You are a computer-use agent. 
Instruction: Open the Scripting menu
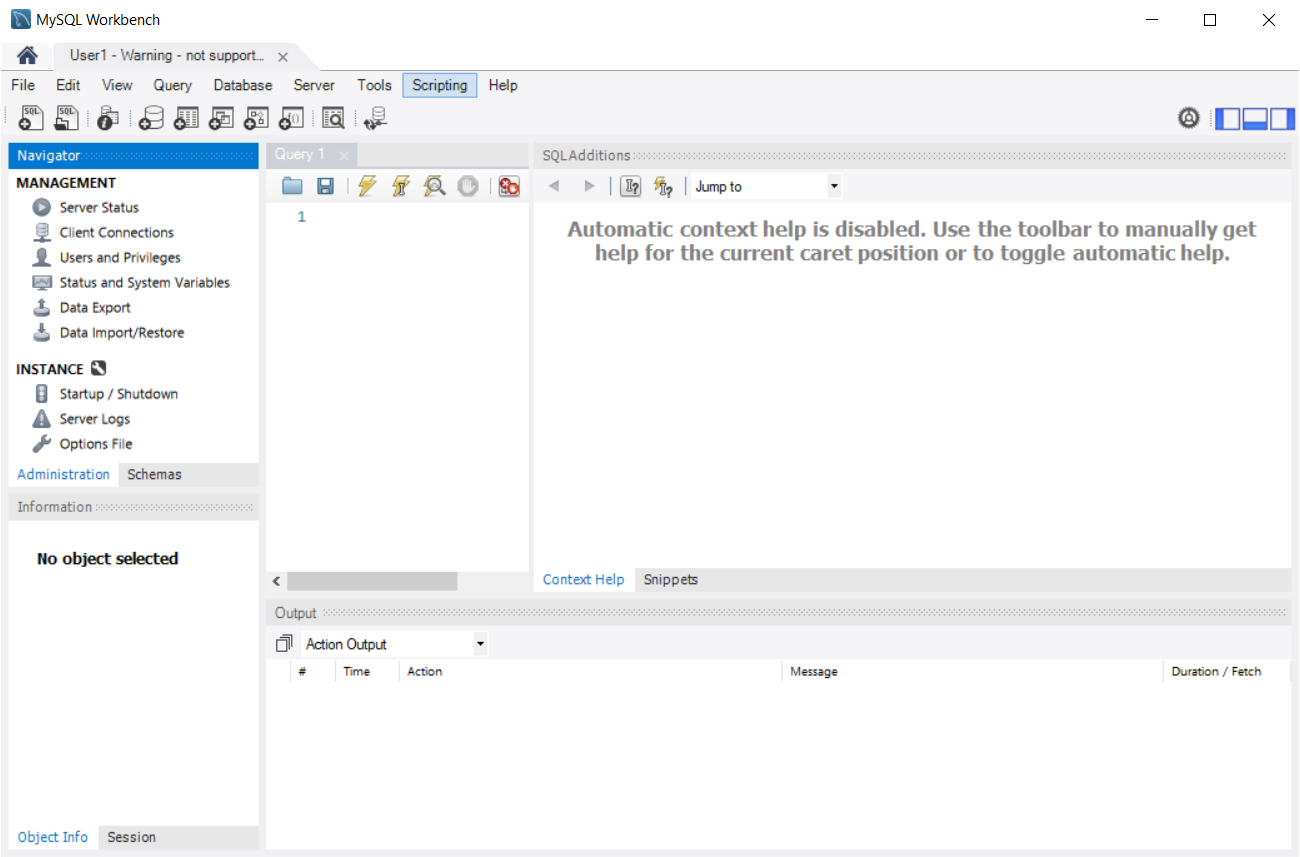pyautogui.click(x=440, y=85)
